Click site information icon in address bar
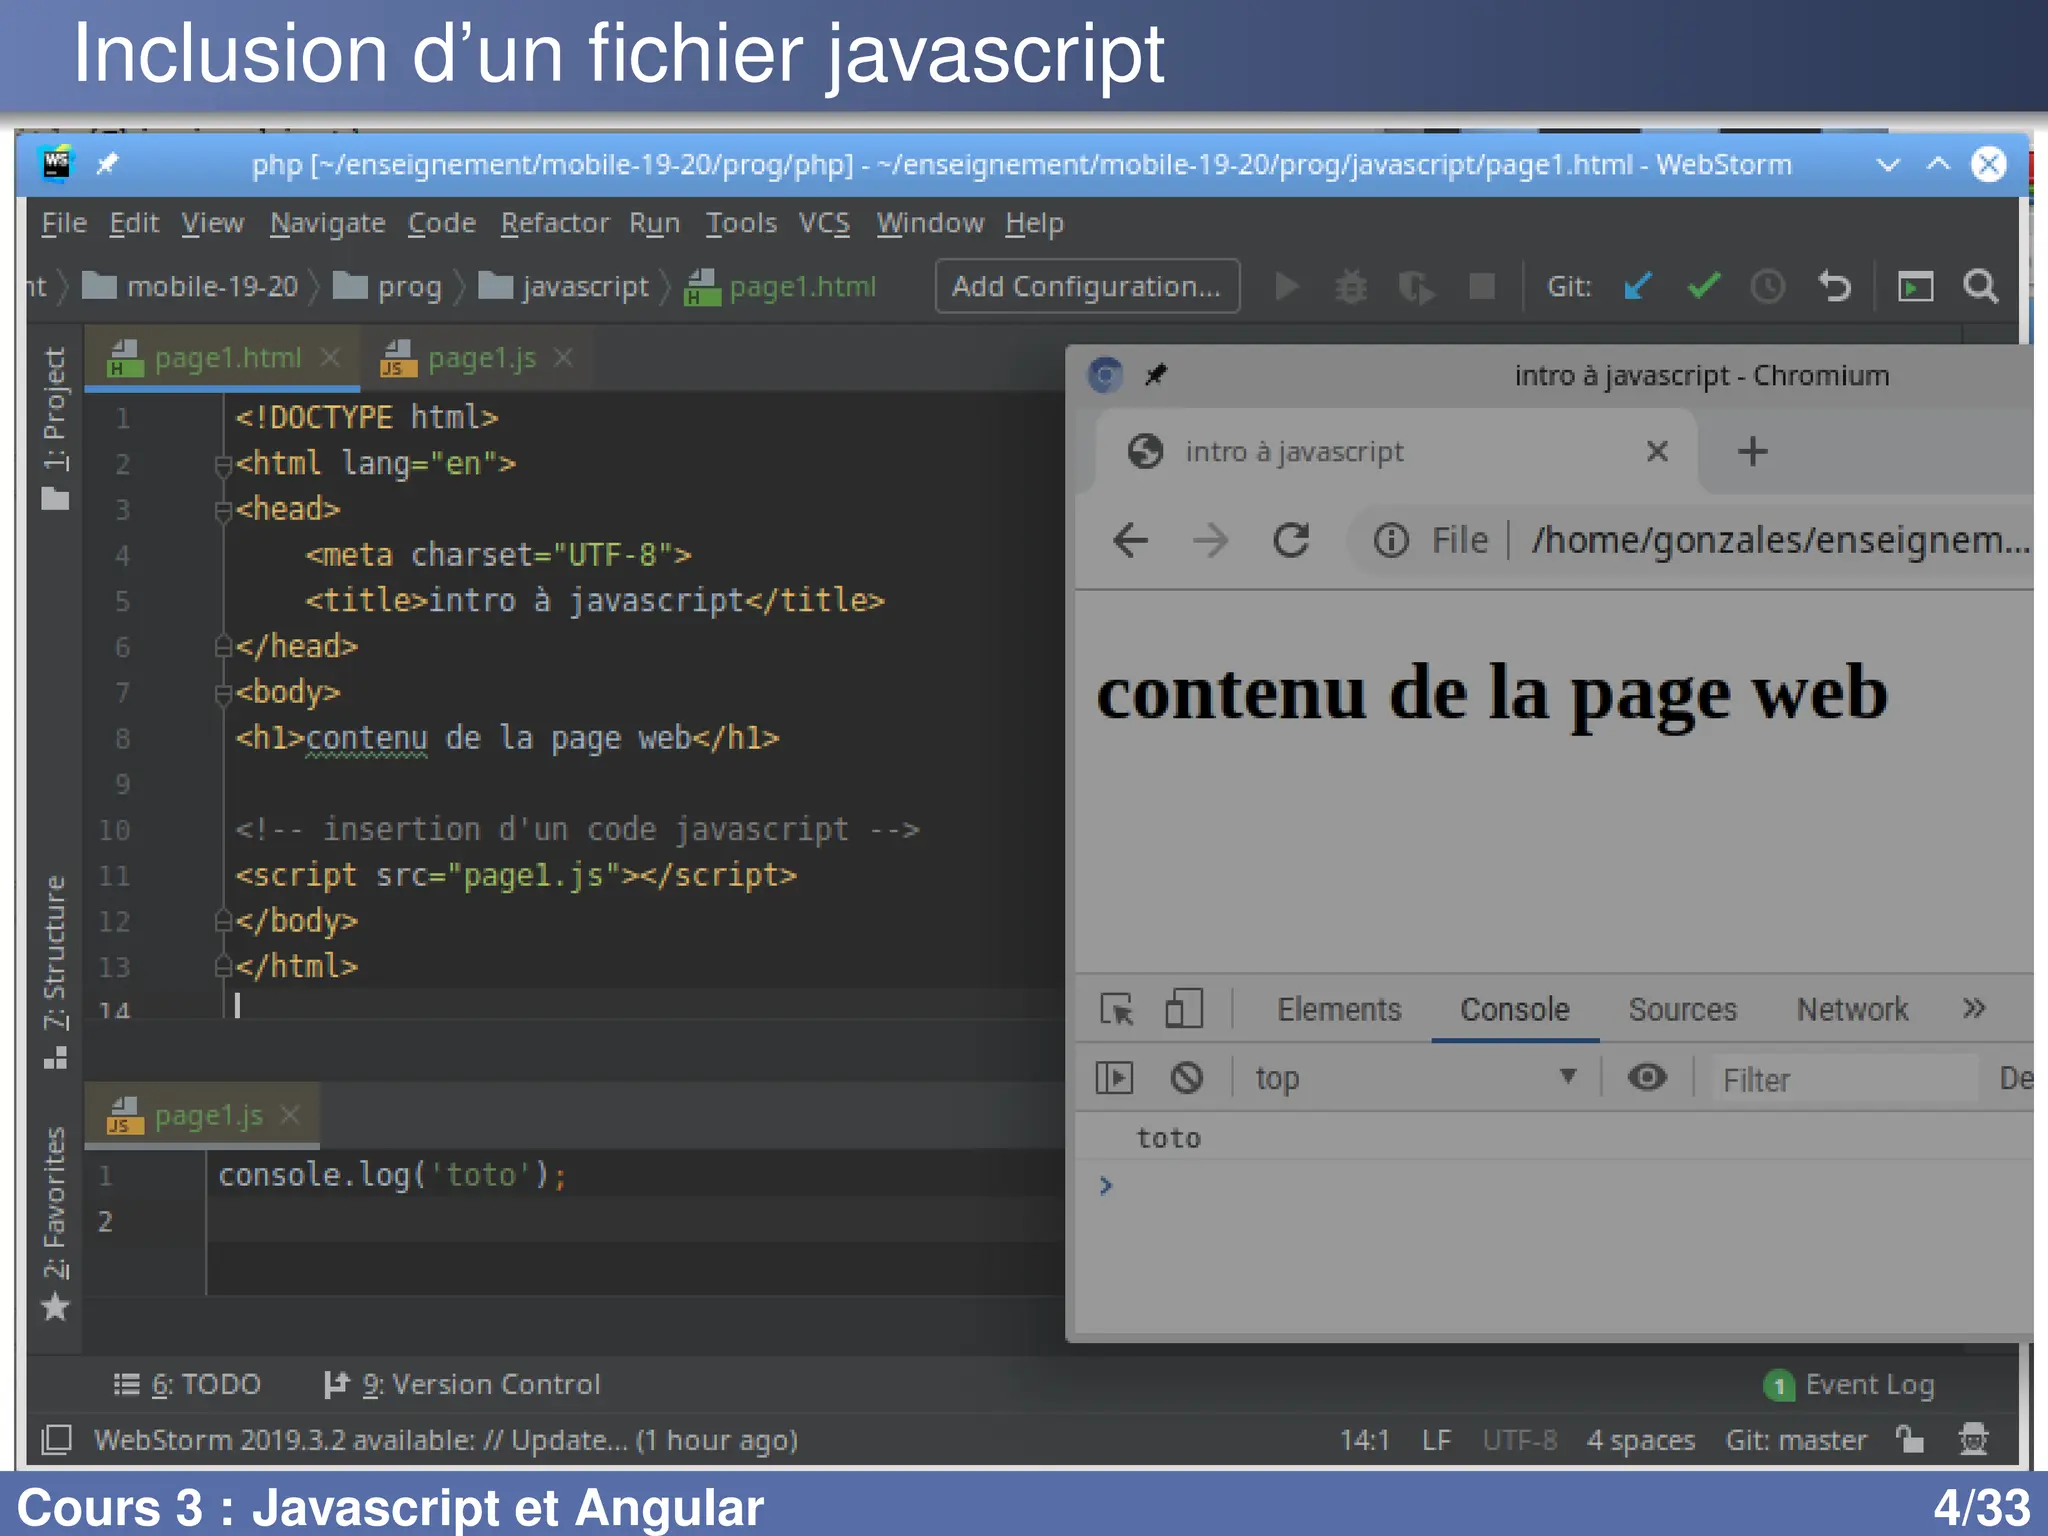The width and height of the screenshot is (2048, 1536). [1391, 541]
